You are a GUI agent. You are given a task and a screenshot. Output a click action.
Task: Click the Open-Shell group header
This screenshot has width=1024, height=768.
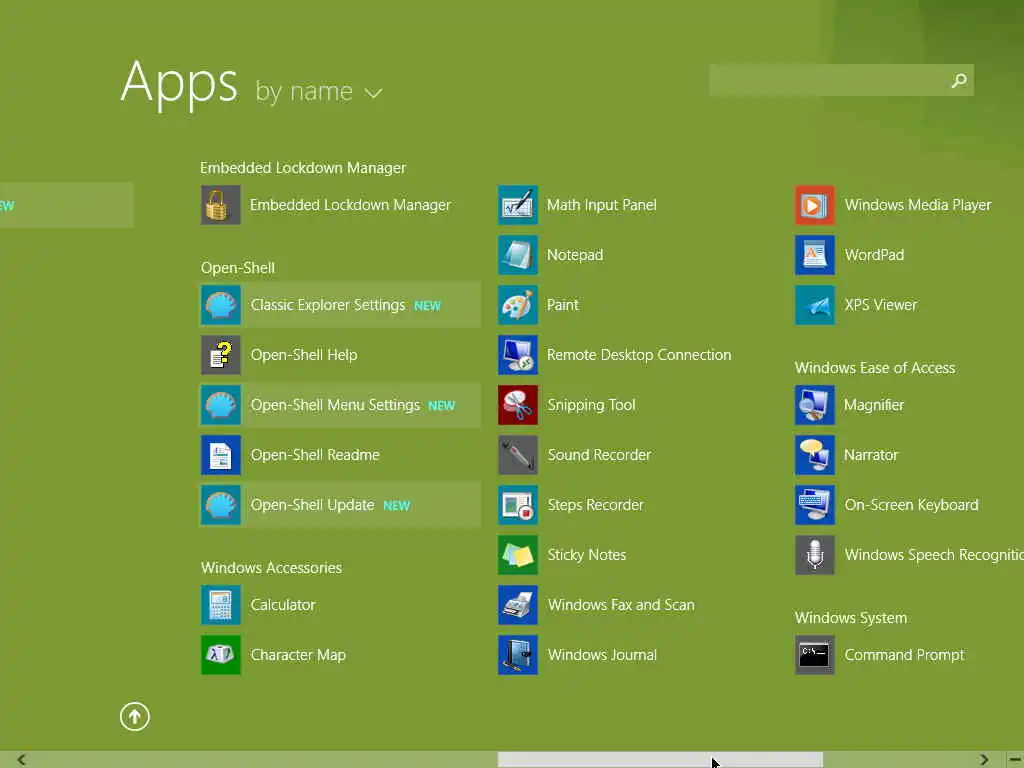[x=238, y=268]
